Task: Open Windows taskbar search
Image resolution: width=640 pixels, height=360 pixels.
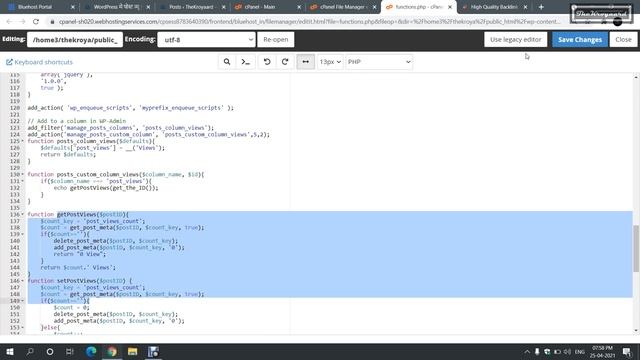Action: point(30,351)
